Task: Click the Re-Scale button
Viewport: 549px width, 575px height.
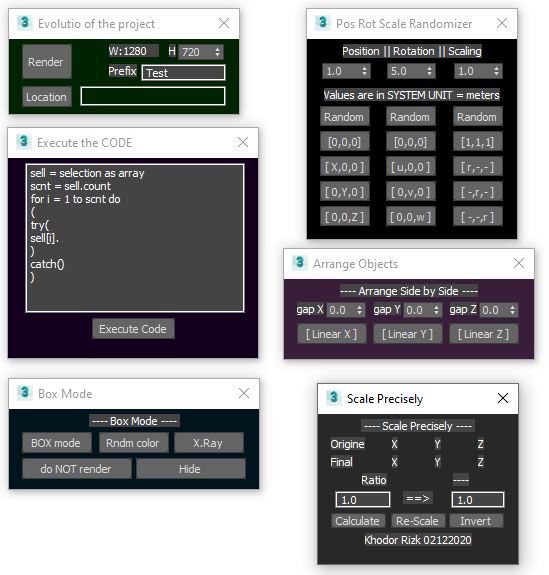Action: tap(418, 521)
